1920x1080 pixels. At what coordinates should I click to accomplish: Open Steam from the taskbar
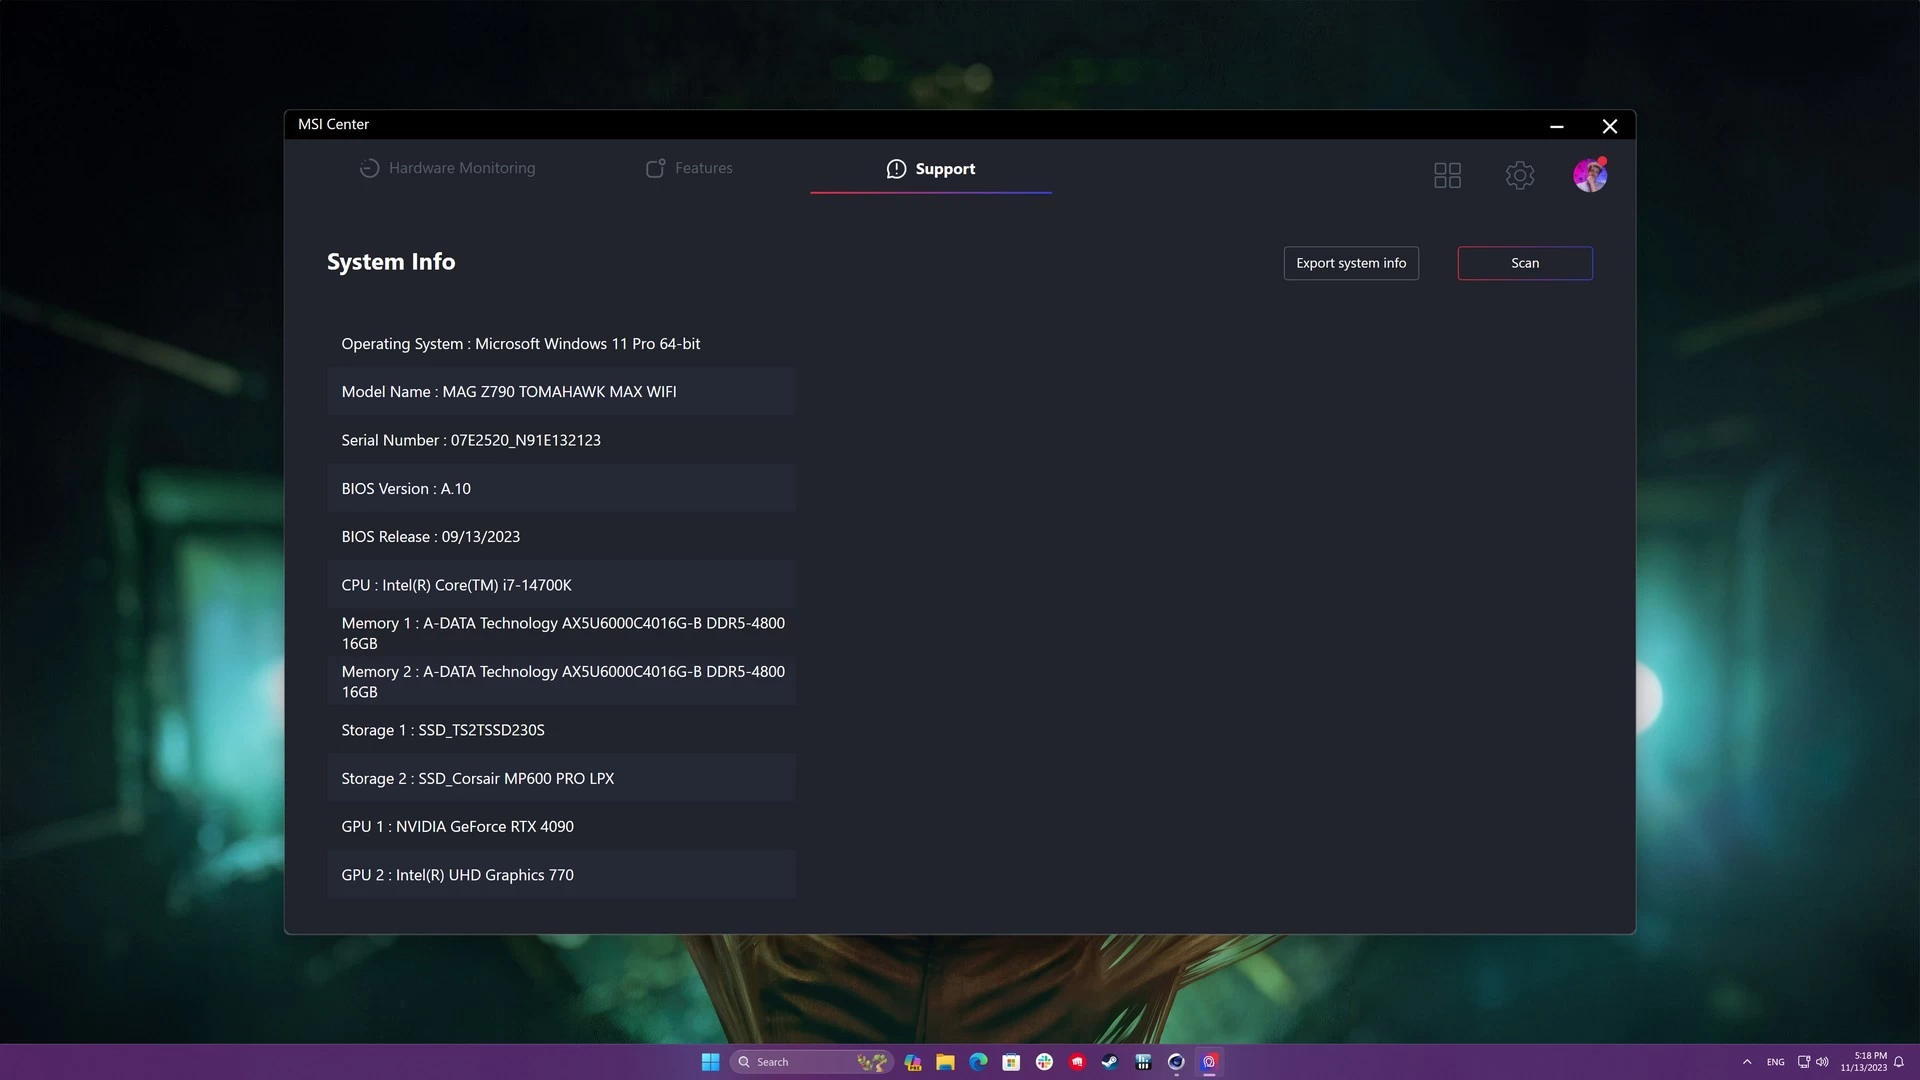tap(1110, 1062)
